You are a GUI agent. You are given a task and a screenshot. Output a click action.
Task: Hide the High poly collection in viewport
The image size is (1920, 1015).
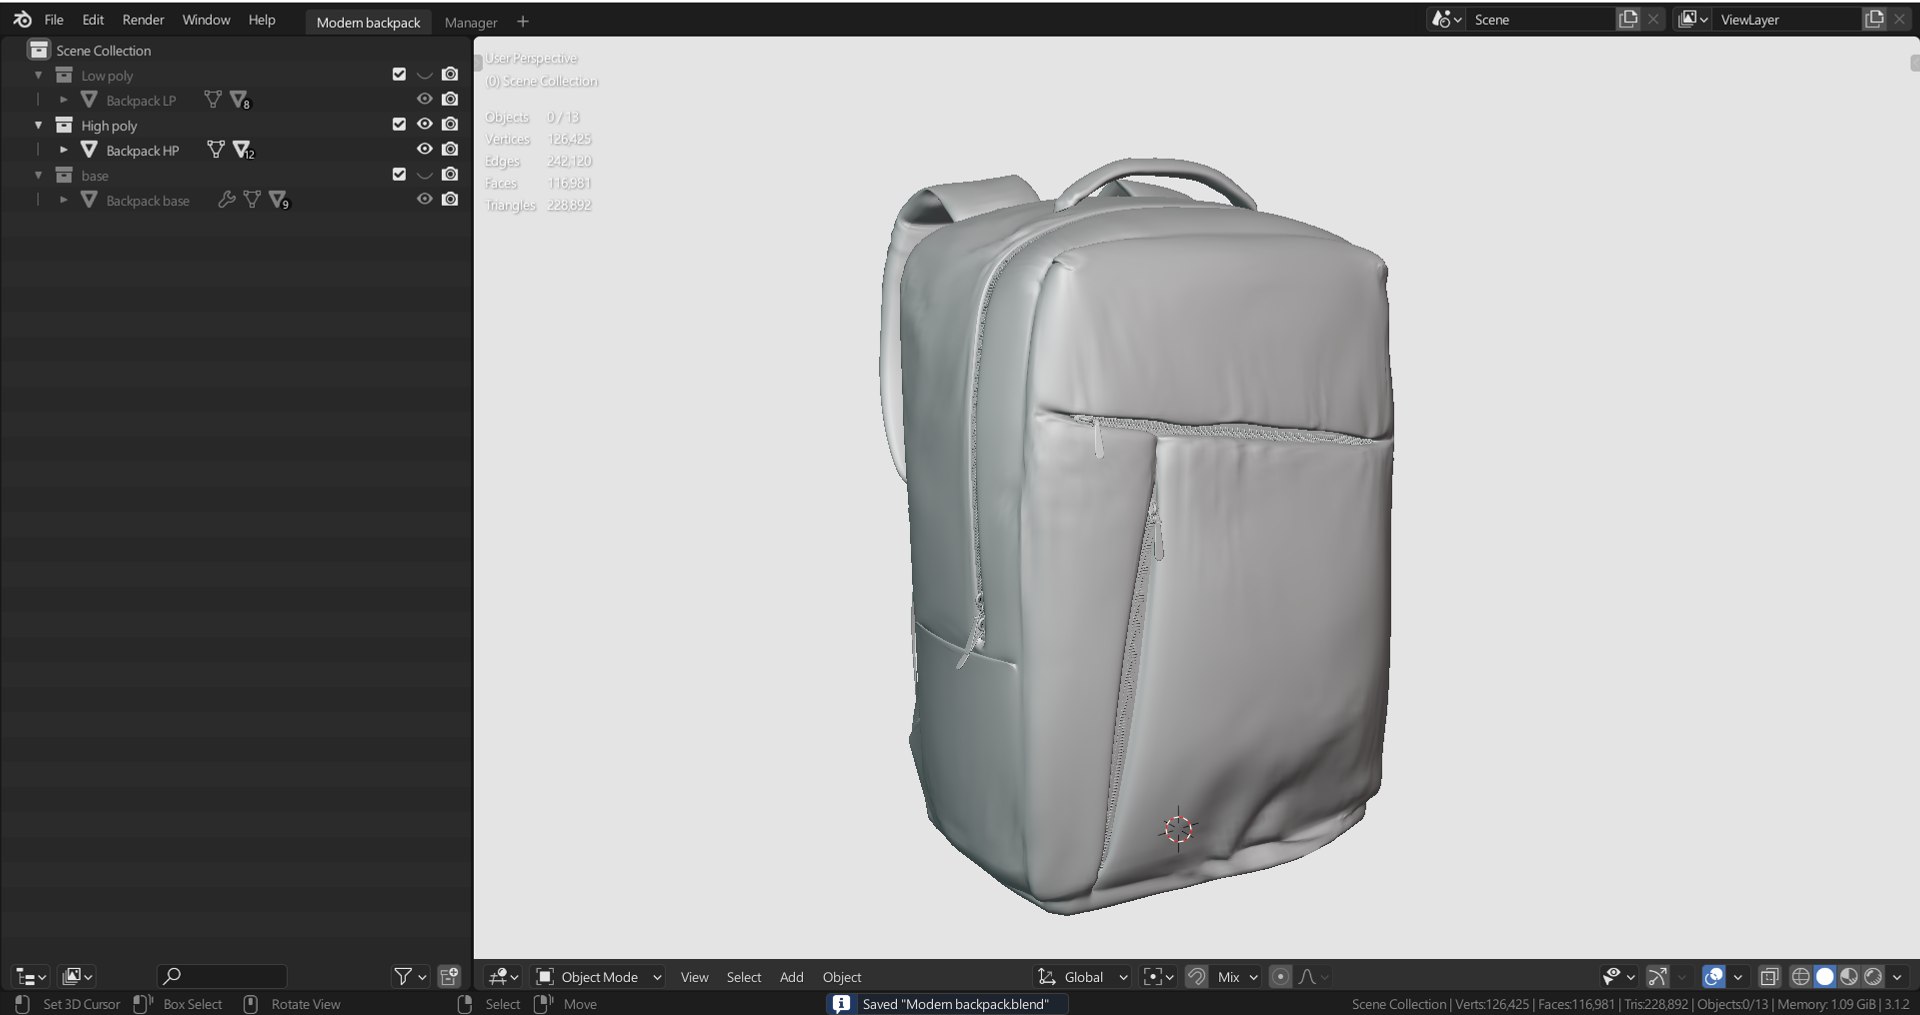coord(424,124)
